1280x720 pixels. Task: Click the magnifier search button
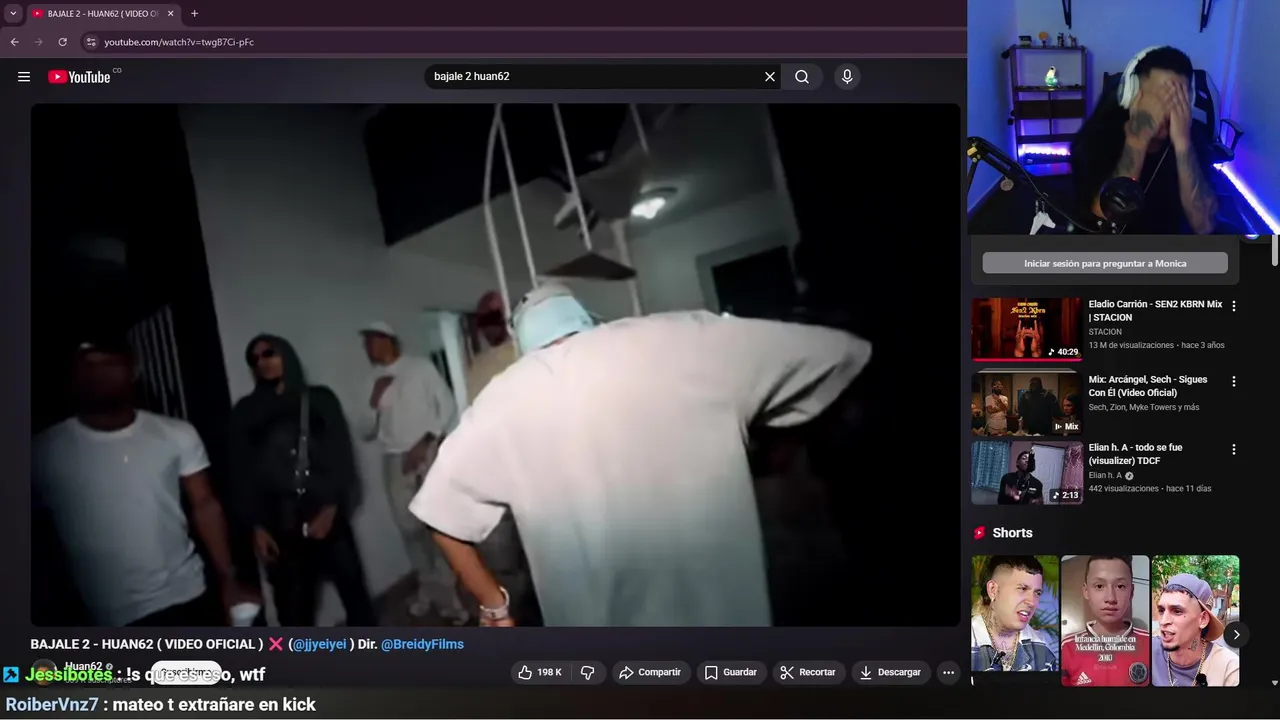802,76
